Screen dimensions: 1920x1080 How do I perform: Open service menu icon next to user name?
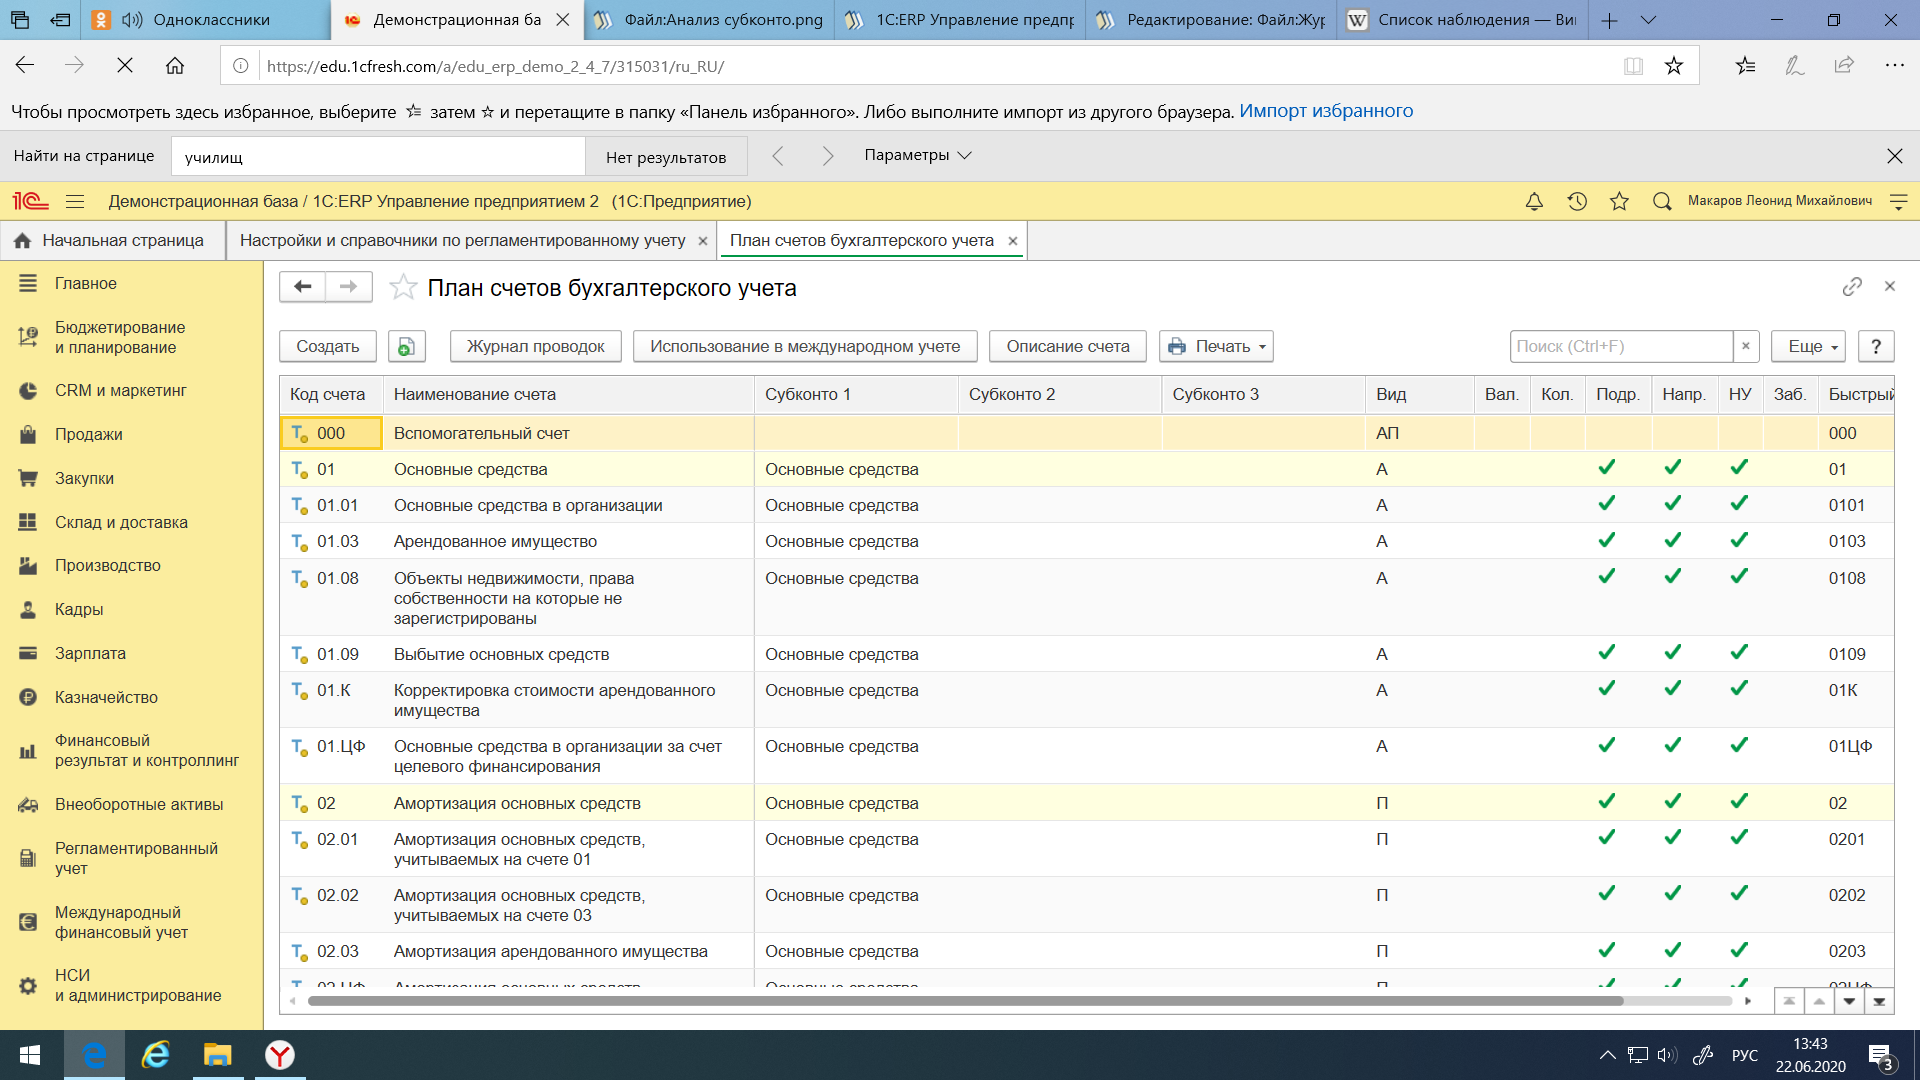click(1898, 202)
